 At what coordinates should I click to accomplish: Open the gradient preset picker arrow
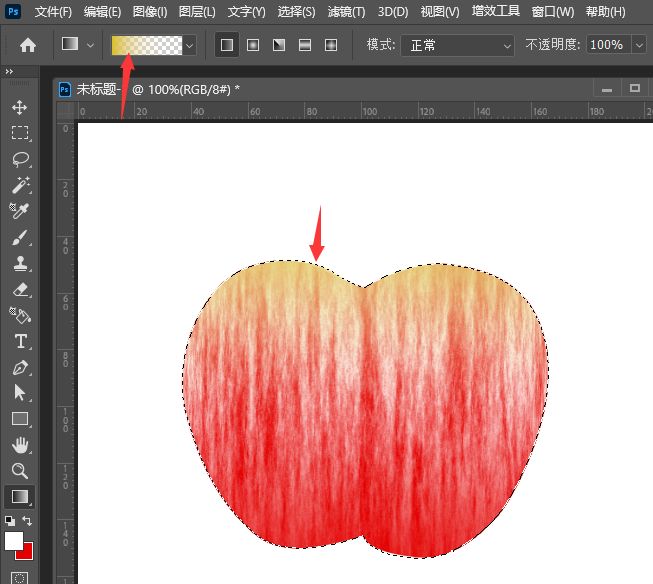coord(189,45)
